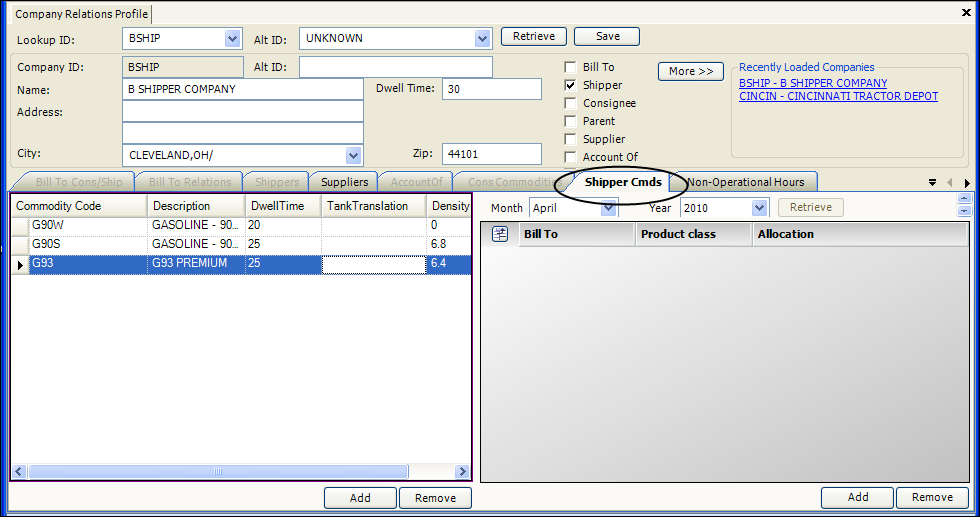
Task: Toggle the Parent checkbox
Action: point(570,121)
